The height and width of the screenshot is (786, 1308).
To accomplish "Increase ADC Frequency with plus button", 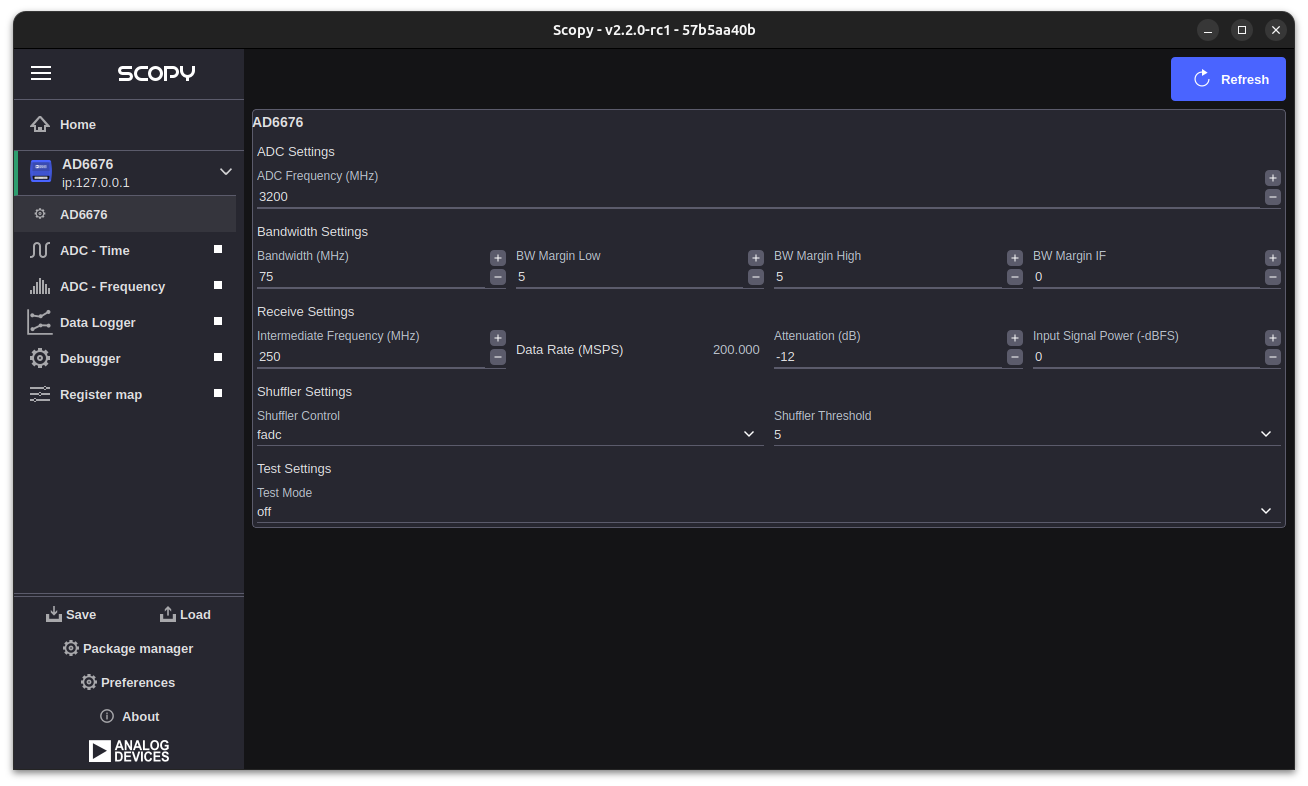I will tap(1273, 178).
